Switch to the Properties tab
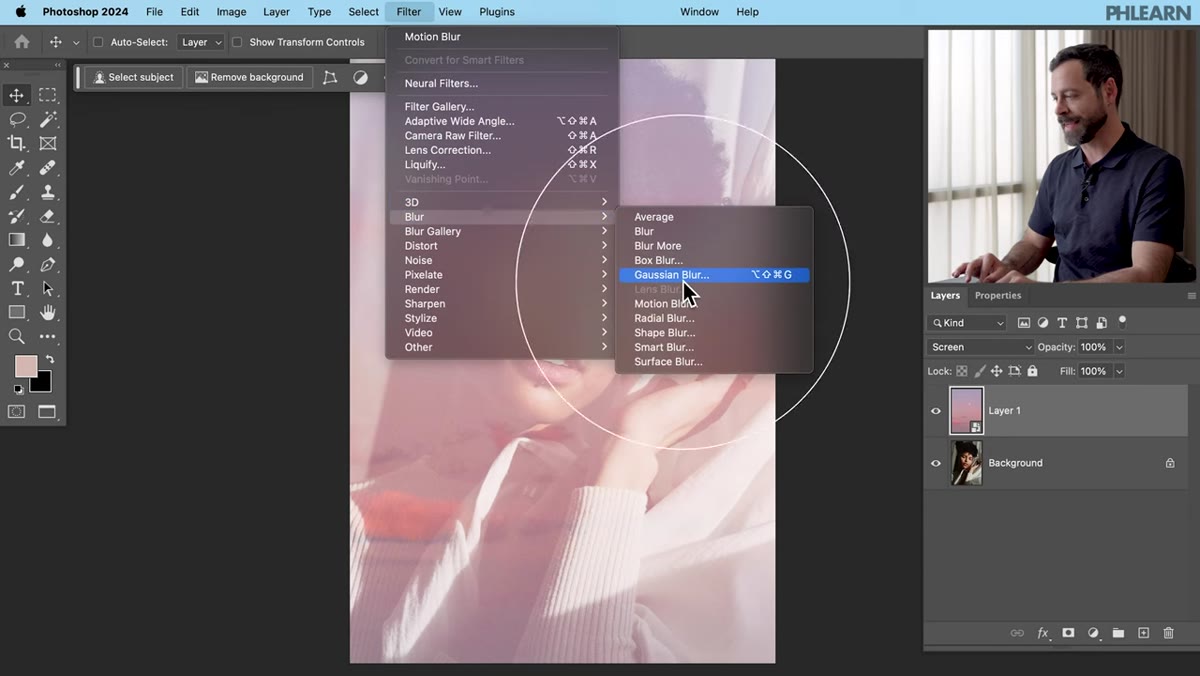1200x676 pixels. coord(998,296)
